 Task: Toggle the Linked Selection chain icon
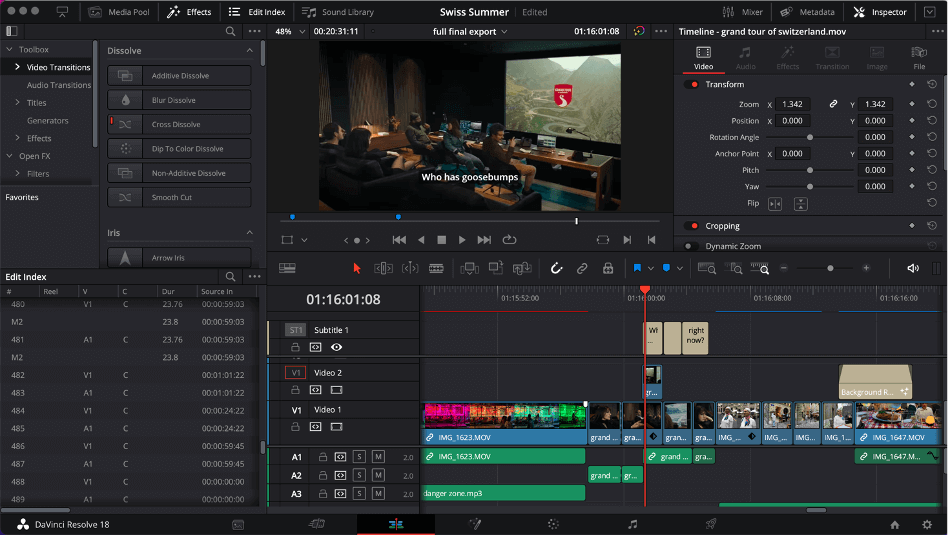(582, 268)
